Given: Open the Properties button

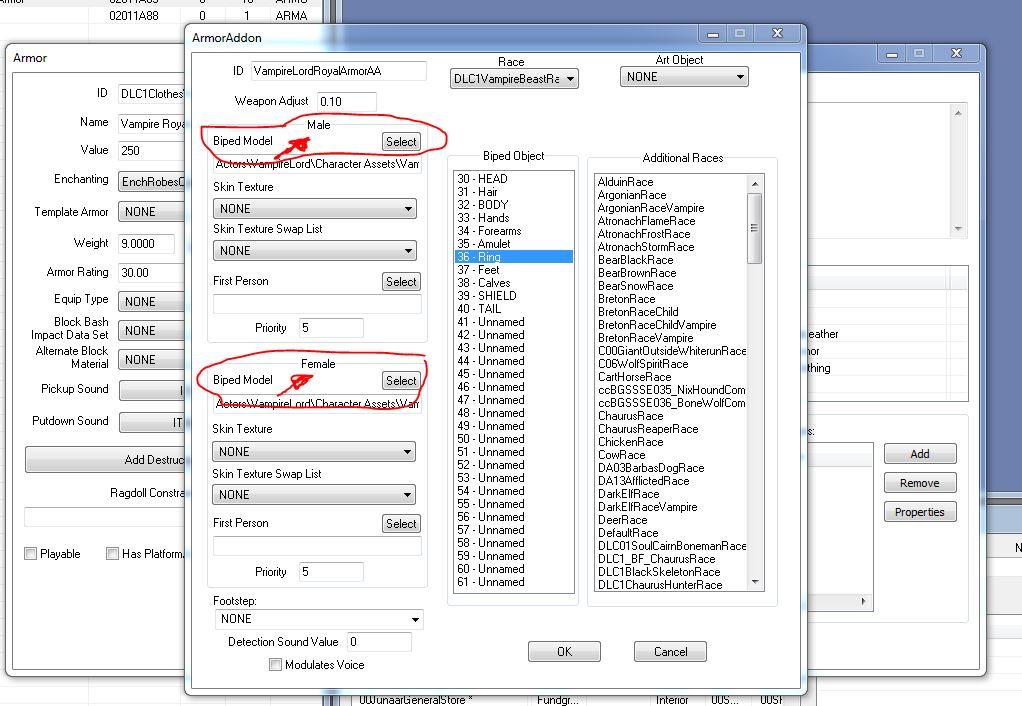Looking at the screenshot, I should click(919, 512).
